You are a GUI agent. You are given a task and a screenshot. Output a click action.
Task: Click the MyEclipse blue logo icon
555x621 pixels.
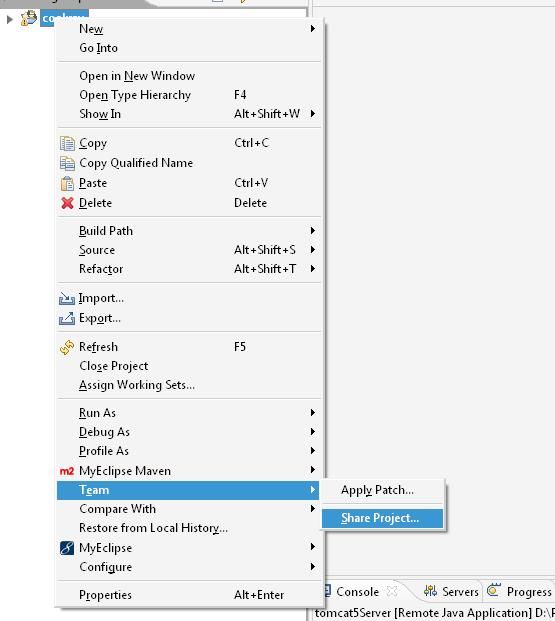(67, 548)
